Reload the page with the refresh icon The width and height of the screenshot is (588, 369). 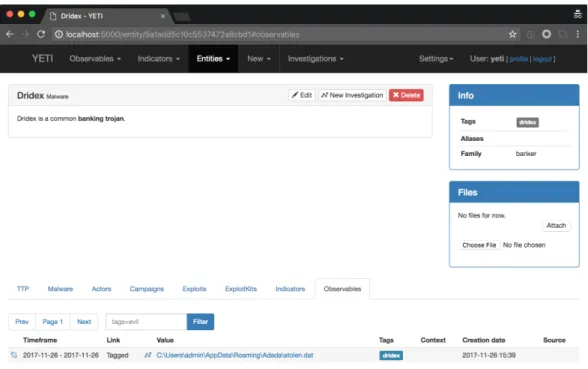tap(41, 34)
